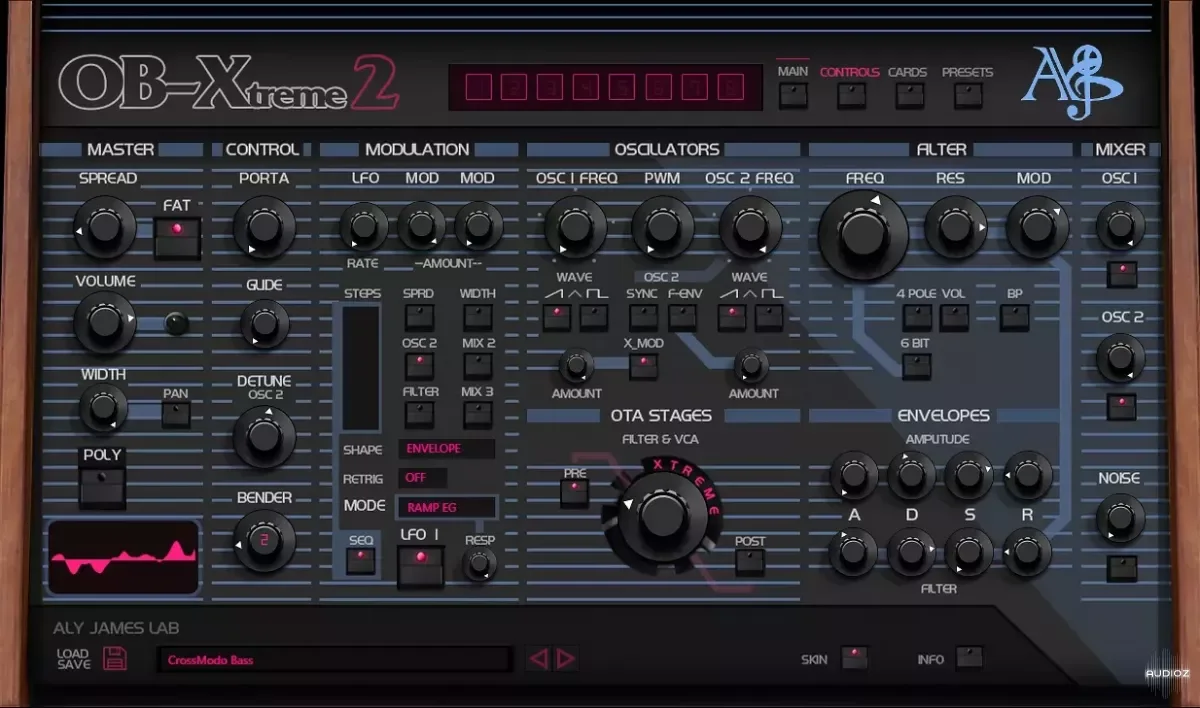Viewport: 1200px width, 708px height.
Task: Toggle the OSC 1 mixer enable button
Action: pyautogui.click(x=1121, y=274)
